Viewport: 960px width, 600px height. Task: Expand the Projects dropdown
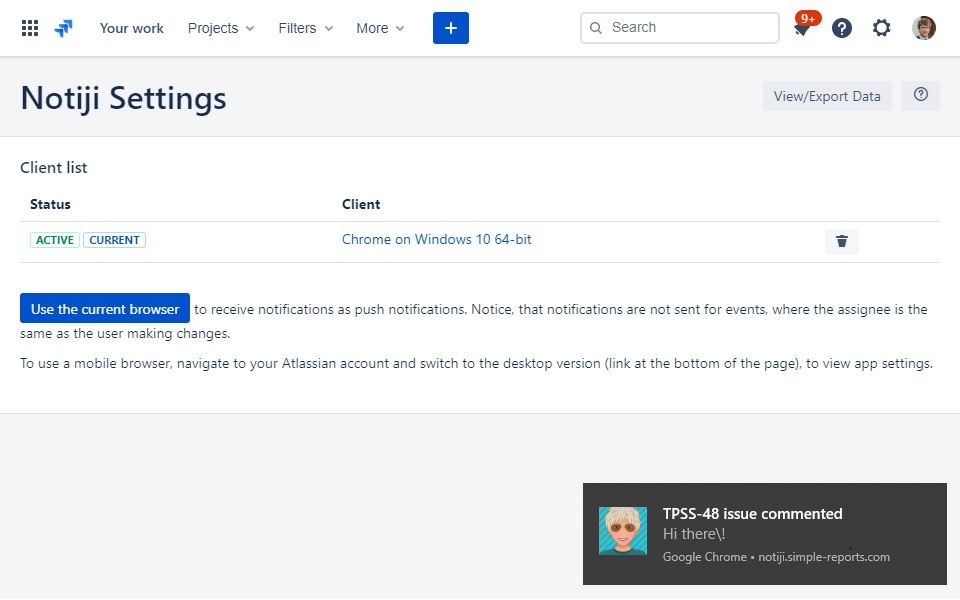pyautogui.click(x=220, y=28)
